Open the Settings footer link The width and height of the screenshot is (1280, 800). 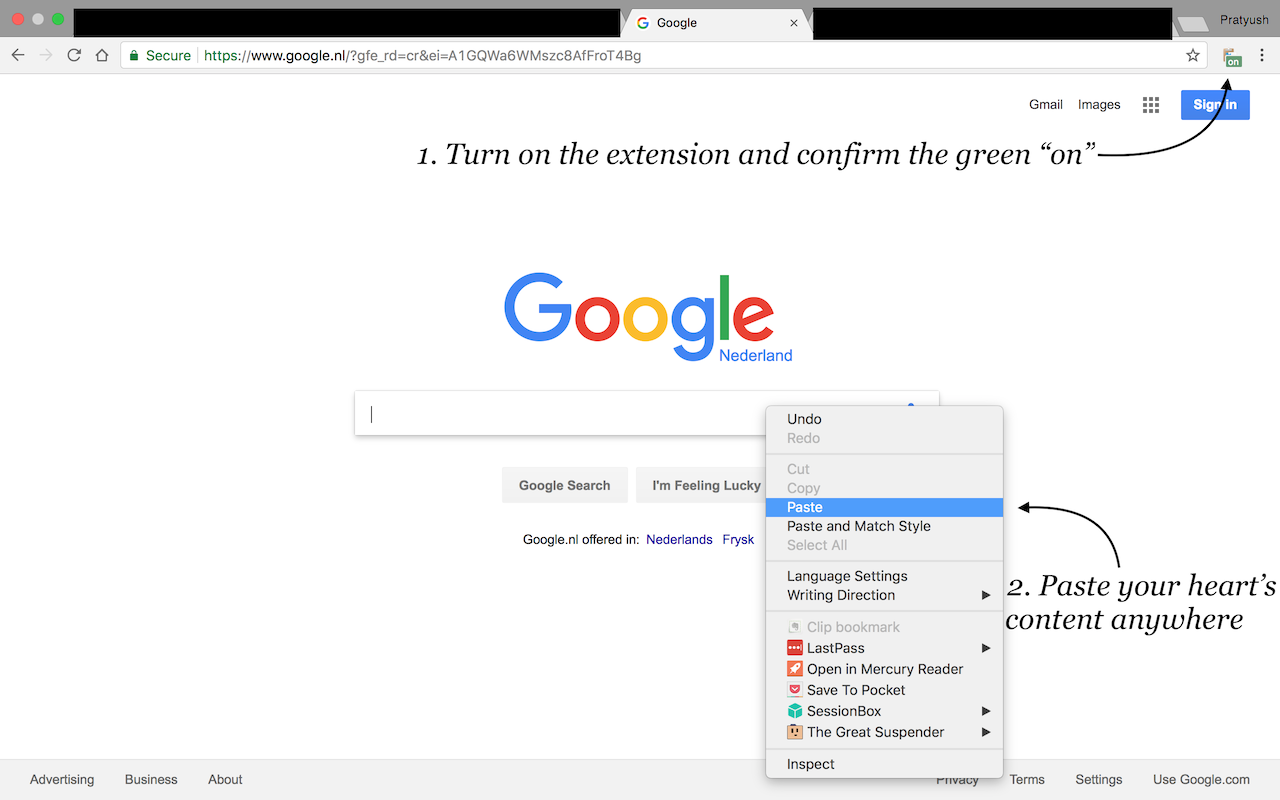(x=1099, y=780)
